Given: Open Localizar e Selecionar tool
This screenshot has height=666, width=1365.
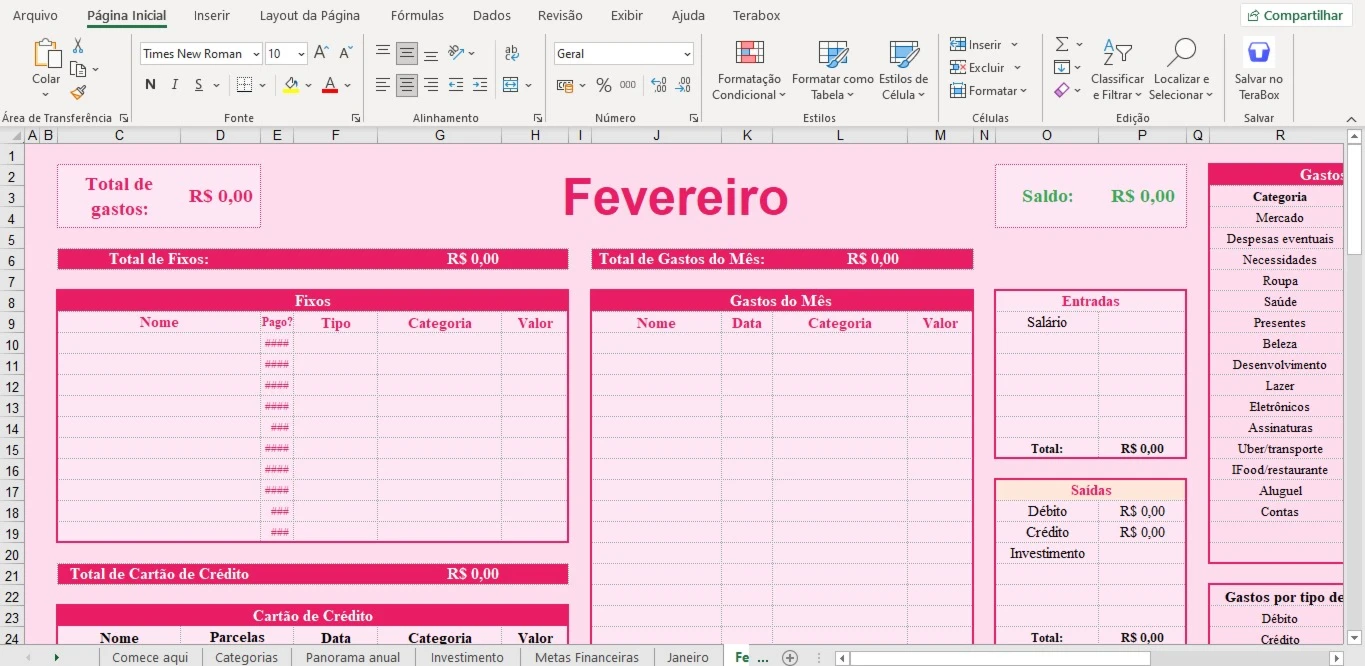Looking at the screenshot, I should (1181, 68).
